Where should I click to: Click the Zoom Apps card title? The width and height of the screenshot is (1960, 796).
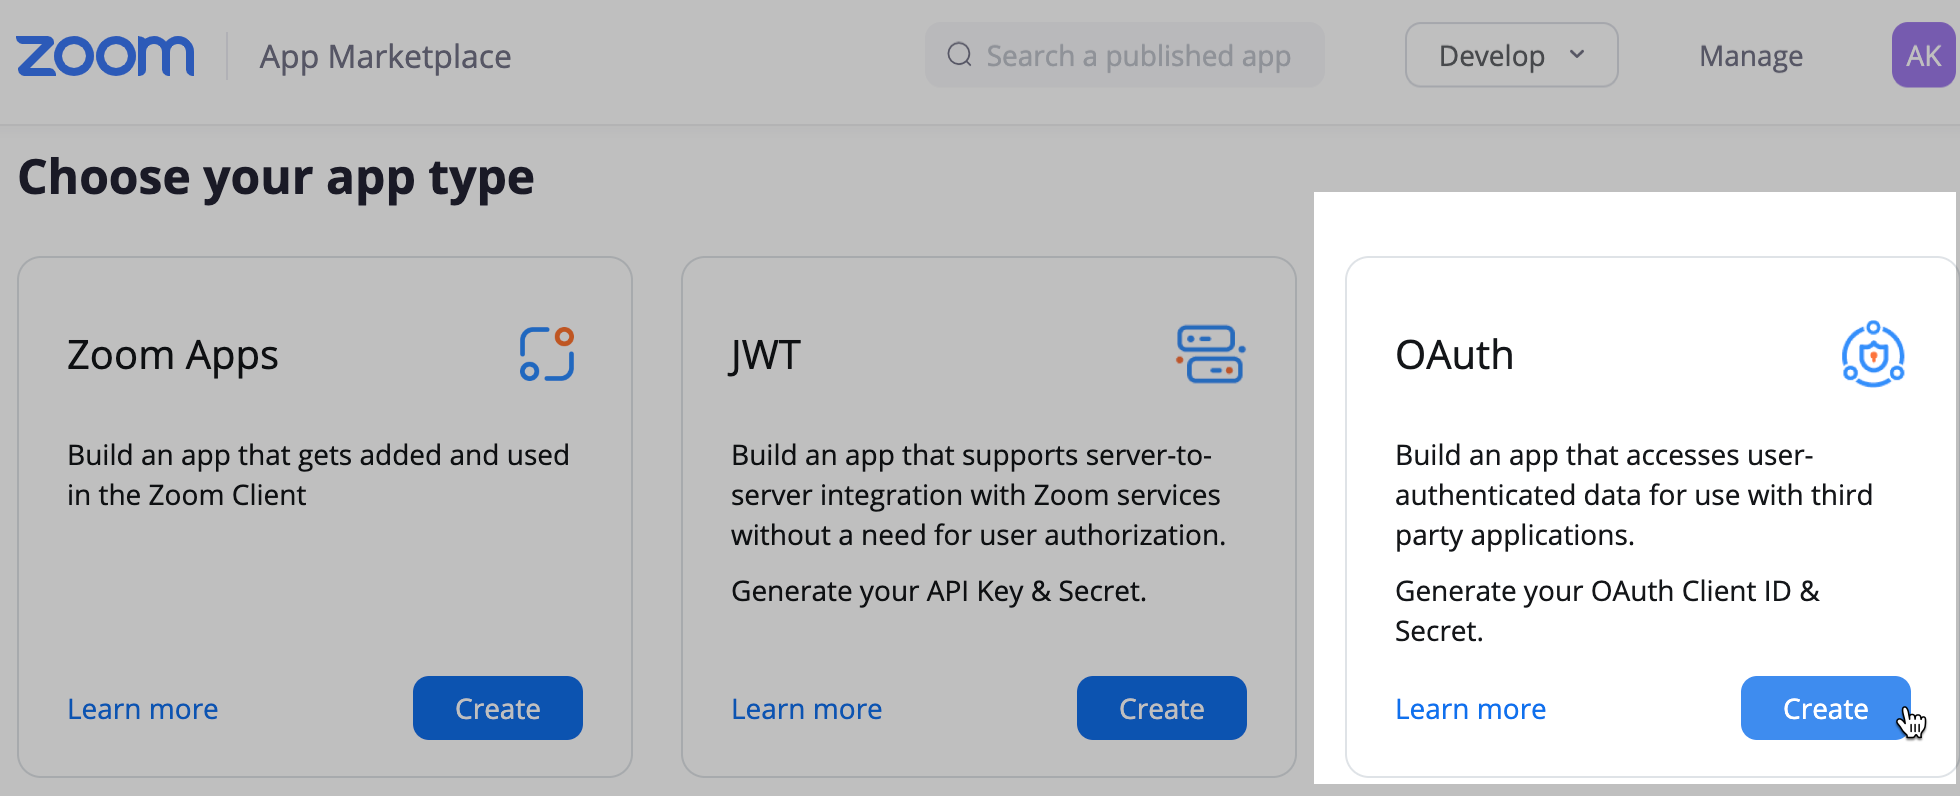(x=173, y=356)
